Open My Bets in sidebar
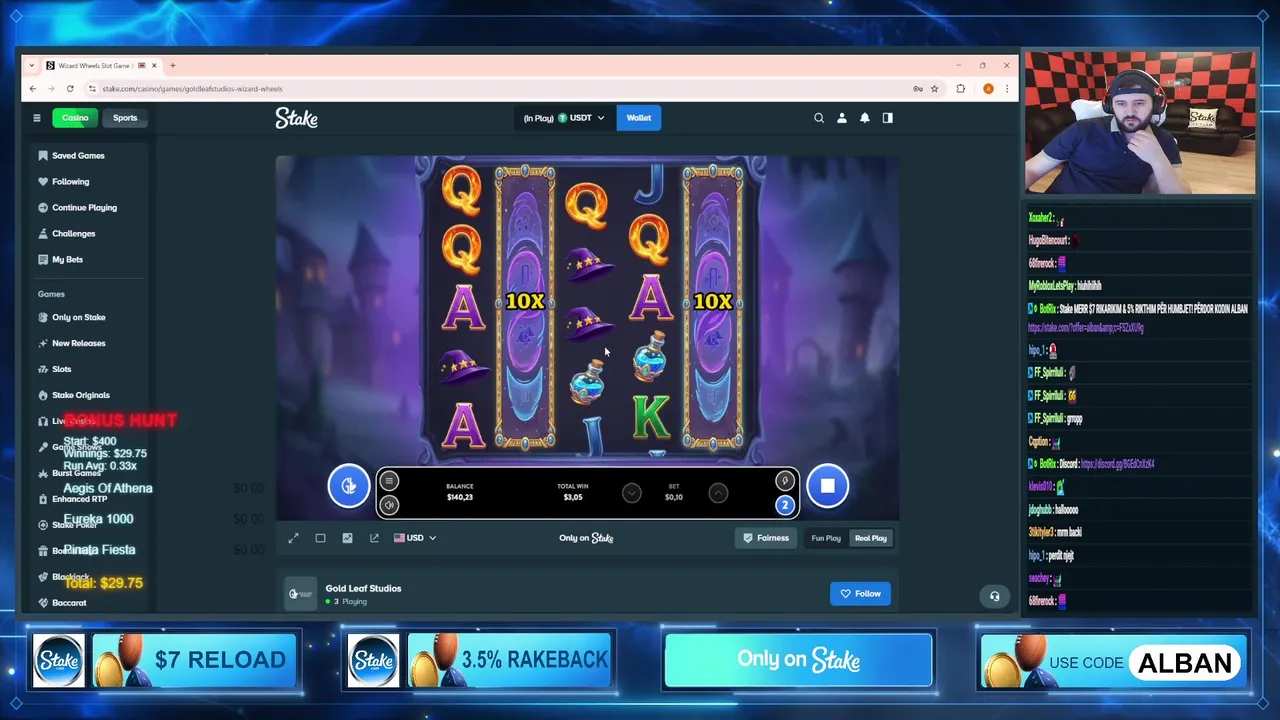Screen dimensions: 1280x720 [67, 260]
